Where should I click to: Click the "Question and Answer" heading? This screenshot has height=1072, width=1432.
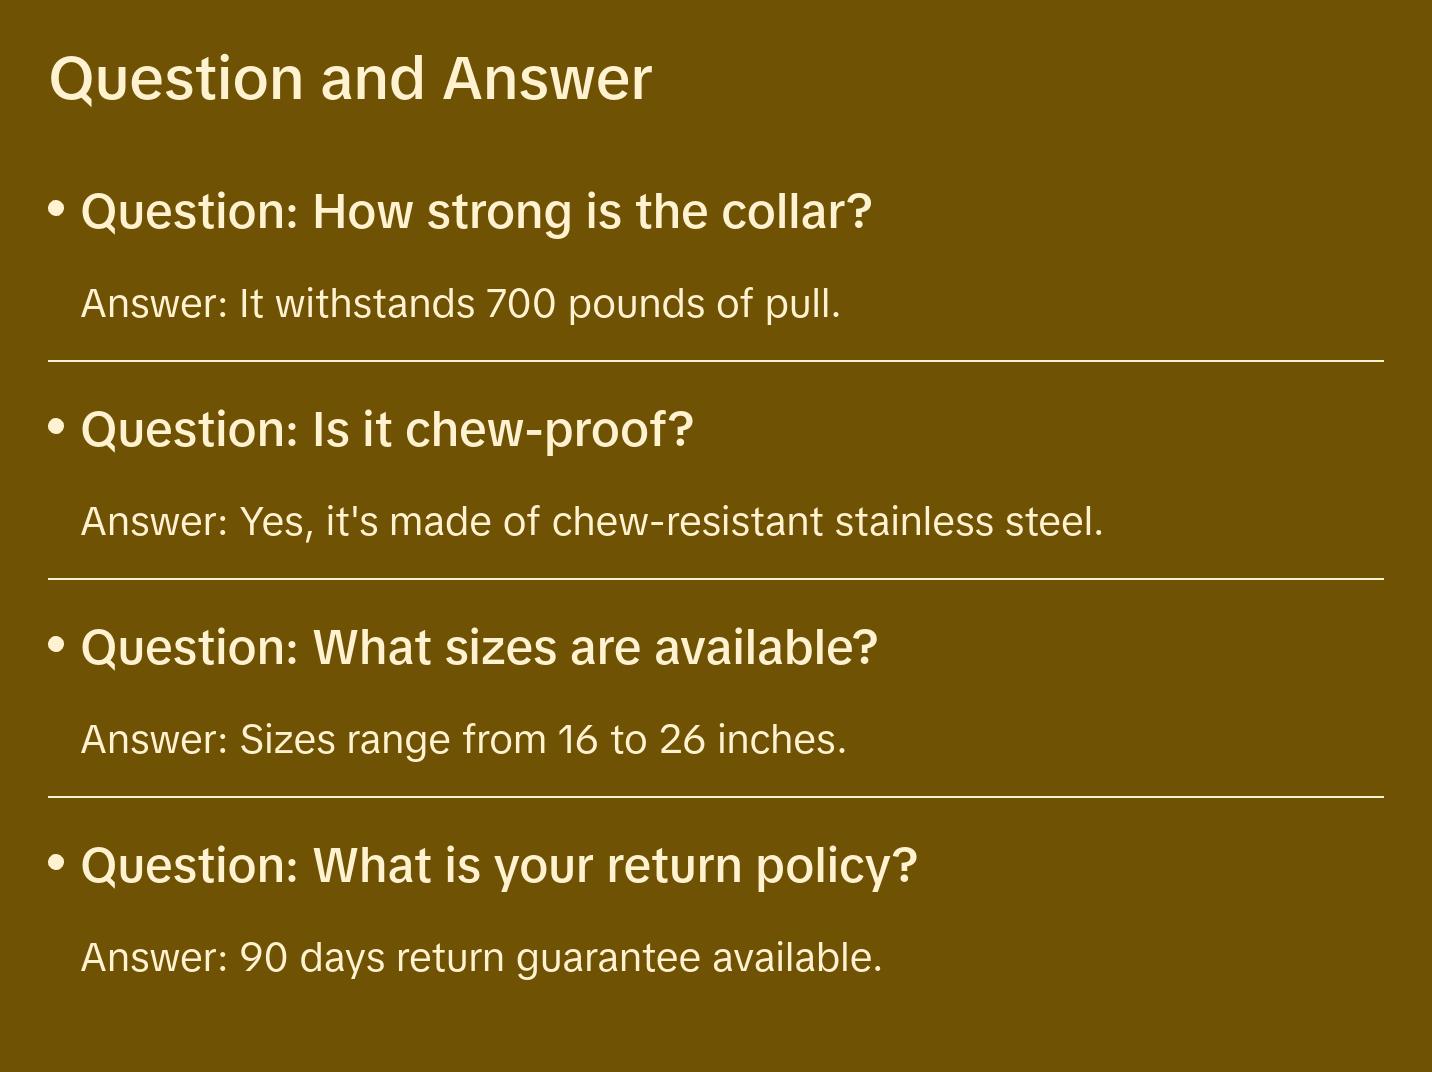(350, 79)
